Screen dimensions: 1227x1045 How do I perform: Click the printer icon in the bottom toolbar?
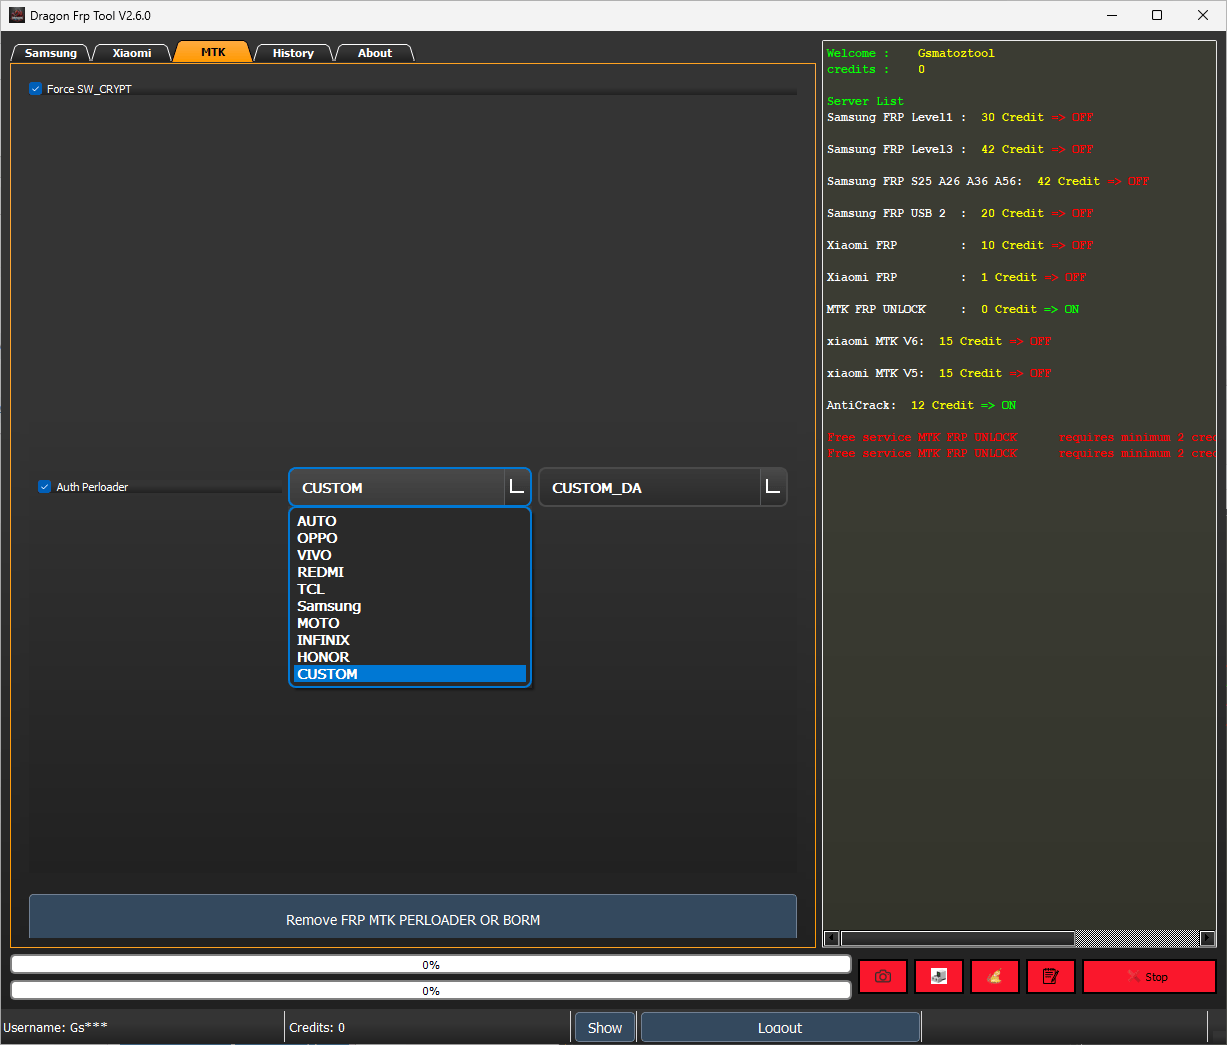938,976
